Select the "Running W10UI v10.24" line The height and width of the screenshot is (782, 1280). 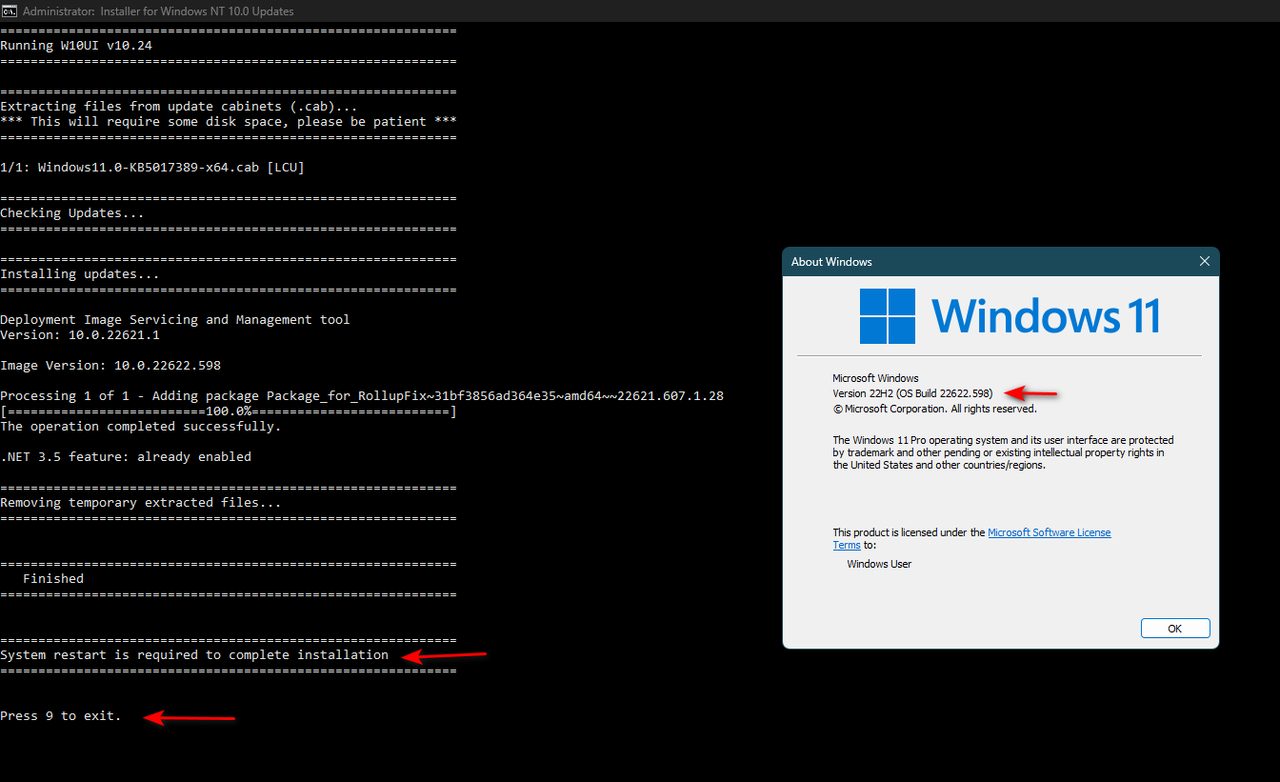76,45
